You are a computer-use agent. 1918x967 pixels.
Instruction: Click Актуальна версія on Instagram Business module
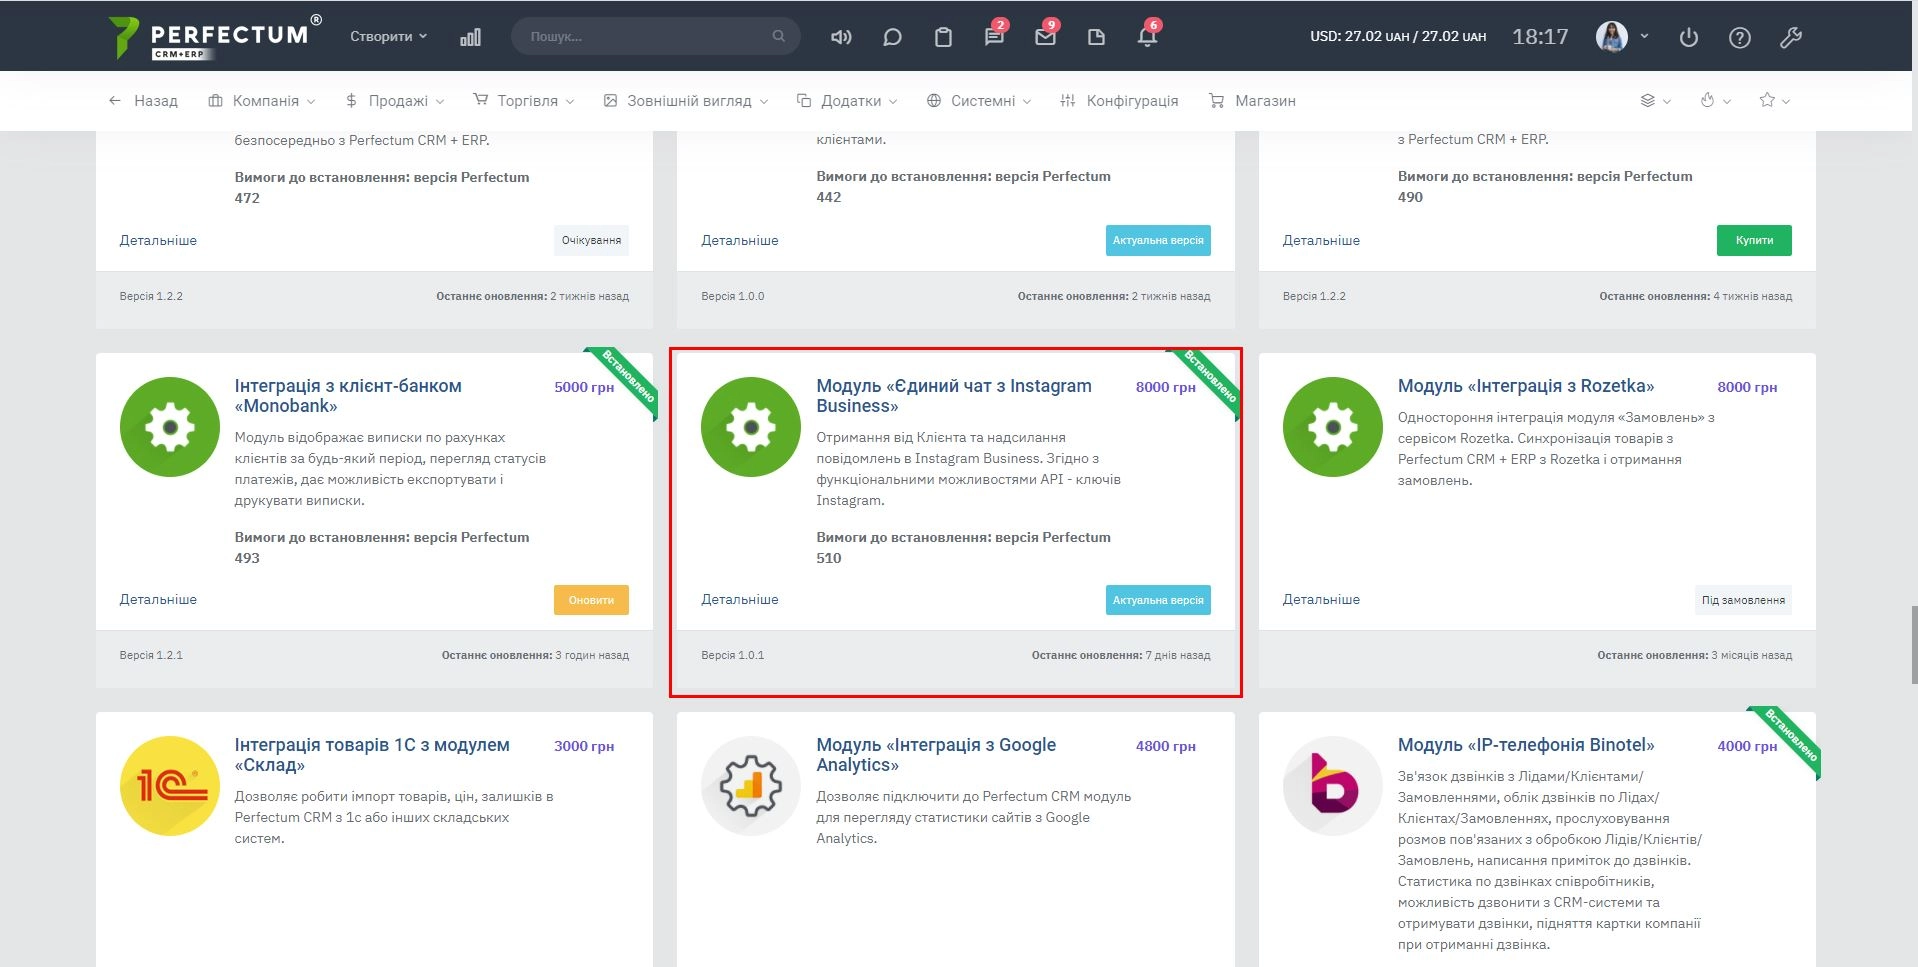point(1158,600)
